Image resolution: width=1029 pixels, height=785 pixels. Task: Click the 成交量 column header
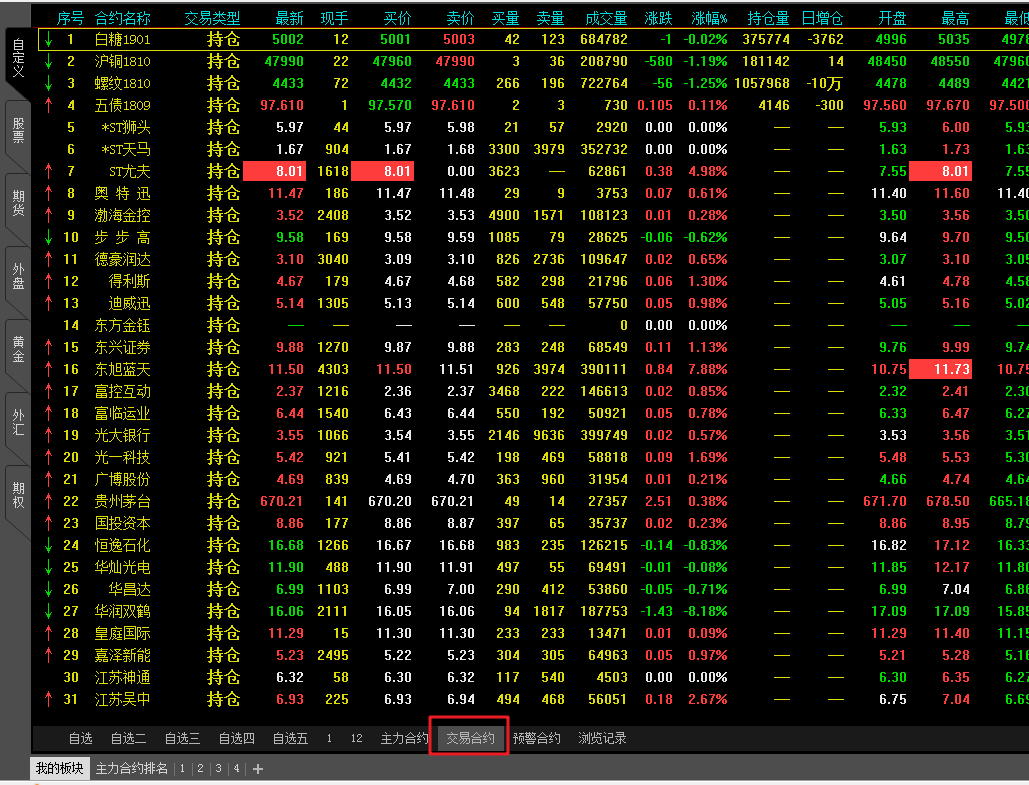tap(606, 18)
